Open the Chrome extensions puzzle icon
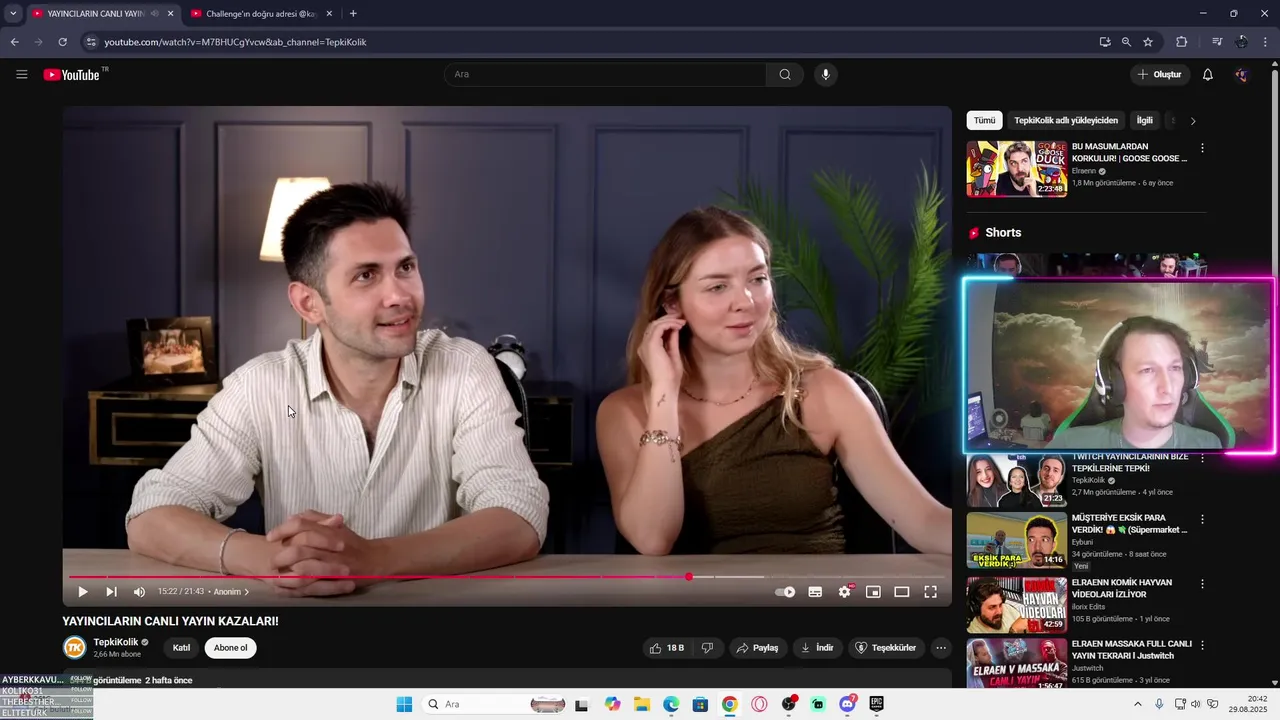 (1181, 42)
